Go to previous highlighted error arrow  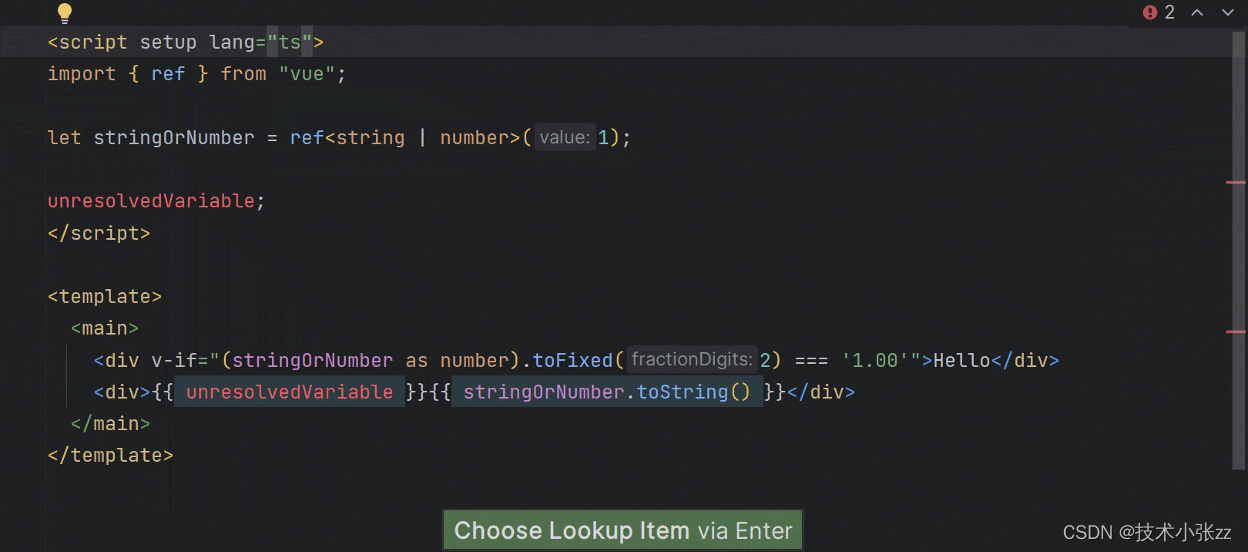[1197, 13]
